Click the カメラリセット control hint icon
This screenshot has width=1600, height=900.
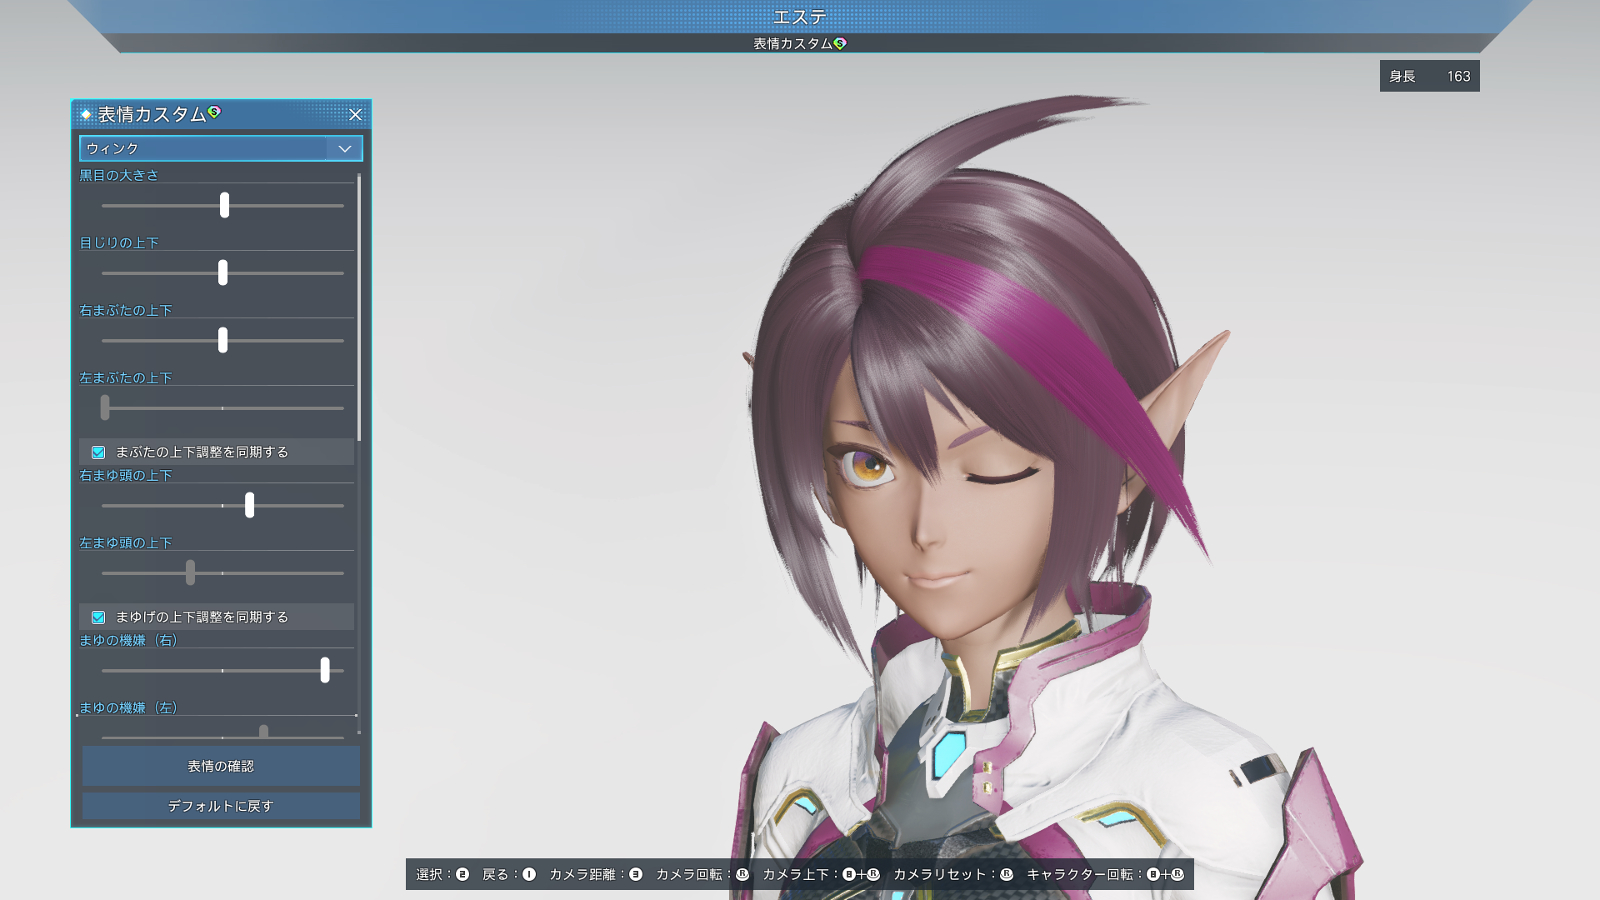[1006, 874]
